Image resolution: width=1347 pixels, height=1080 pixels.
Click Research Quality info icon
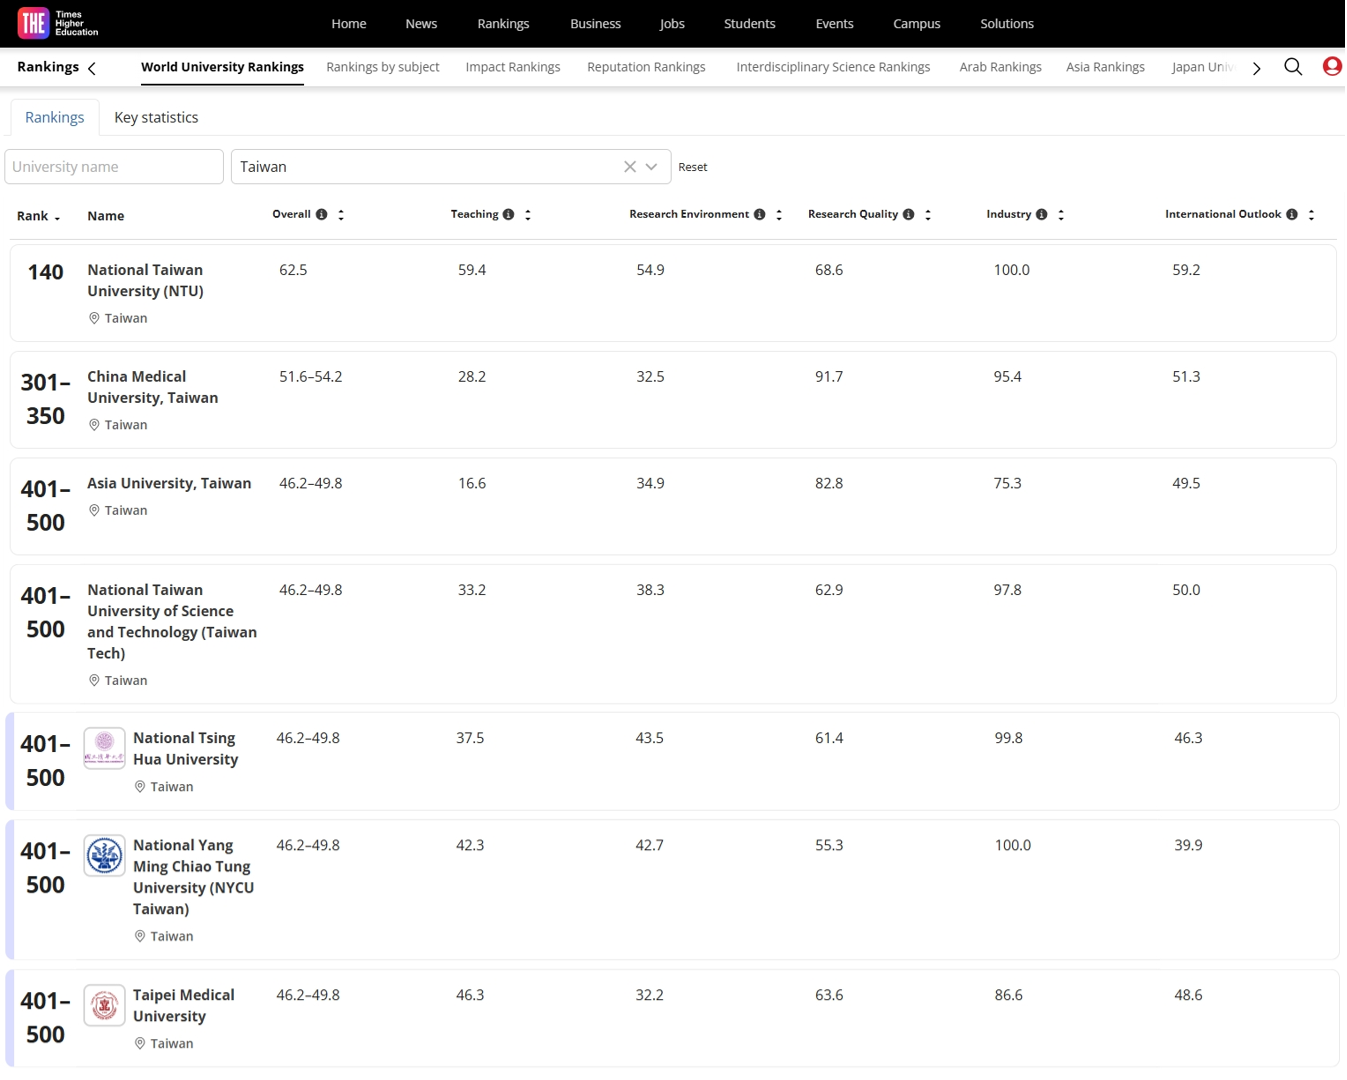tap(909, 215)
